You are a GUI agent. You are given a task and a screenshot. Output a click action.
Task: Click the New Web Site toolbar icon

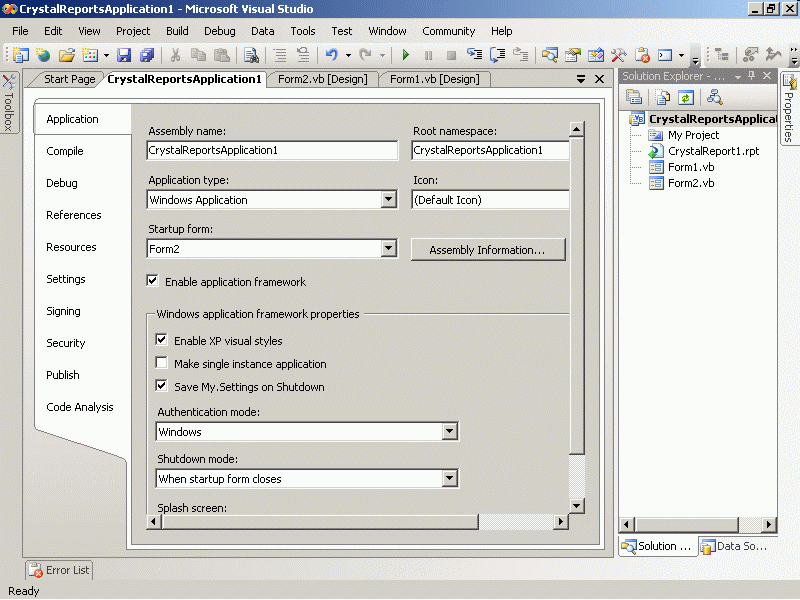(x=43, y=55)
